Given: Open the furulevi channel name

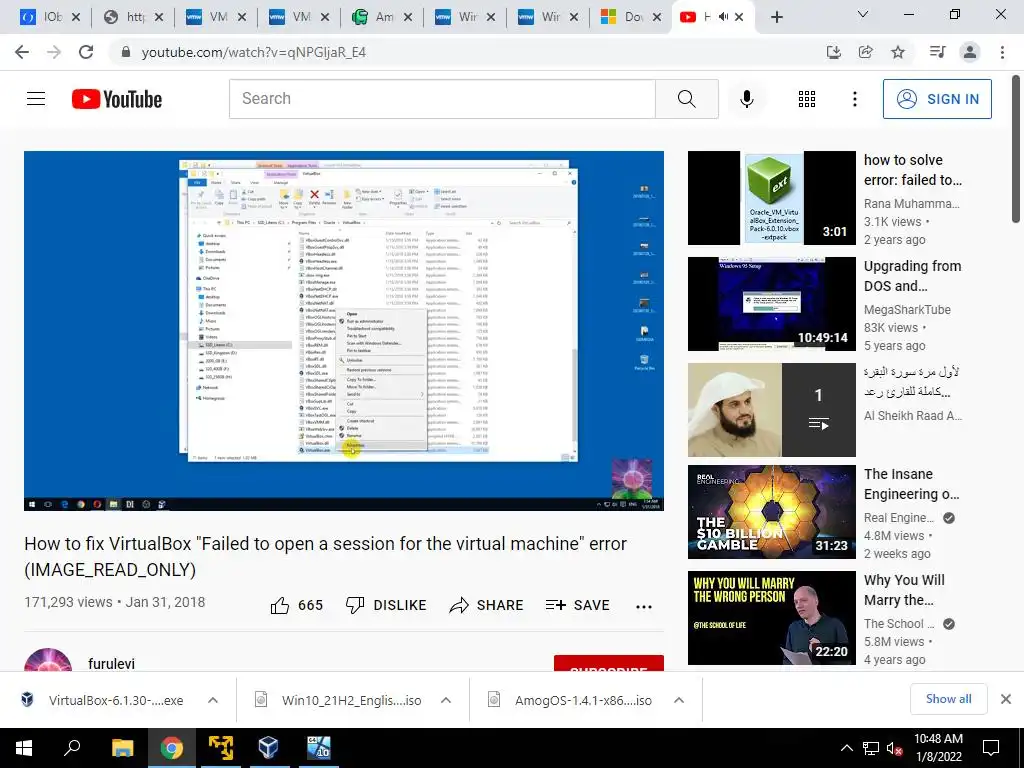Looking at the screenshot, I should [112, 664].
